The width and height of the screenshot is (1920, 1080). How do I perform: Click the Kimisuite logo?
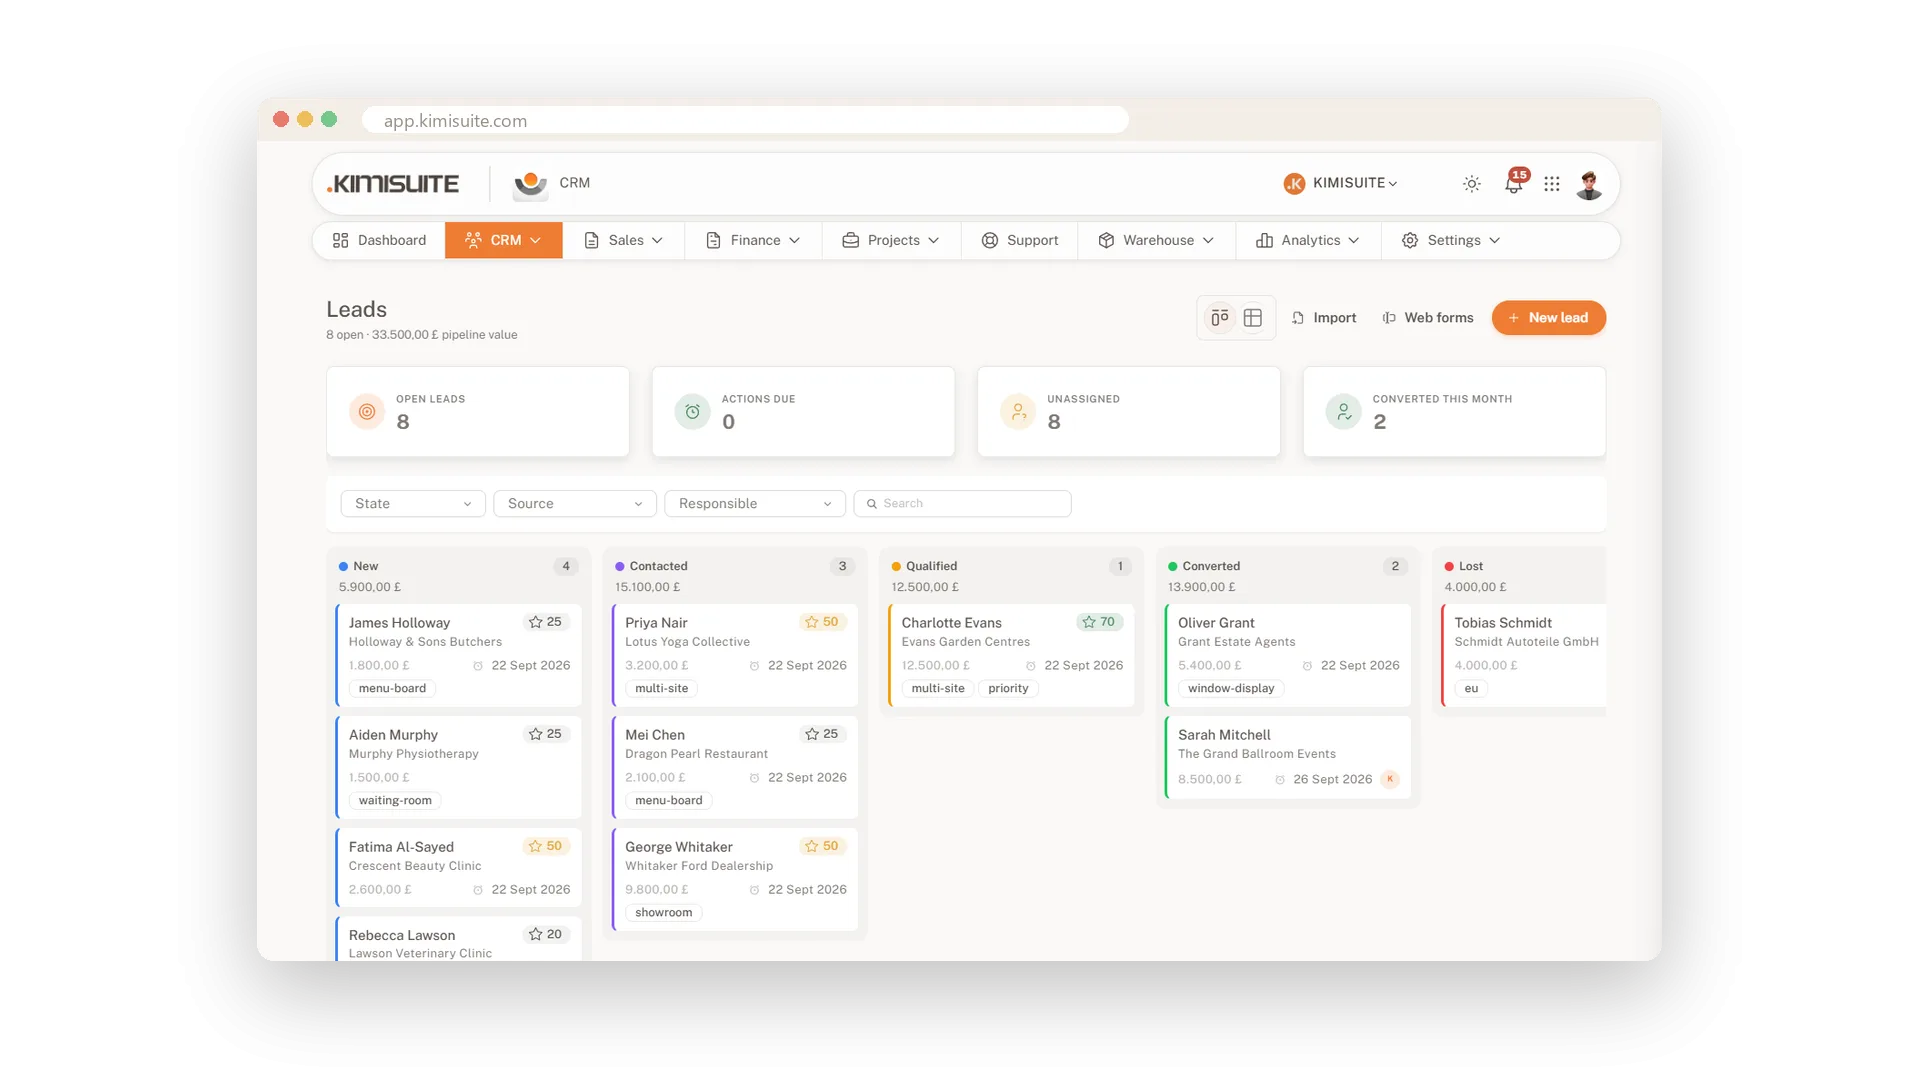[393, 184]
